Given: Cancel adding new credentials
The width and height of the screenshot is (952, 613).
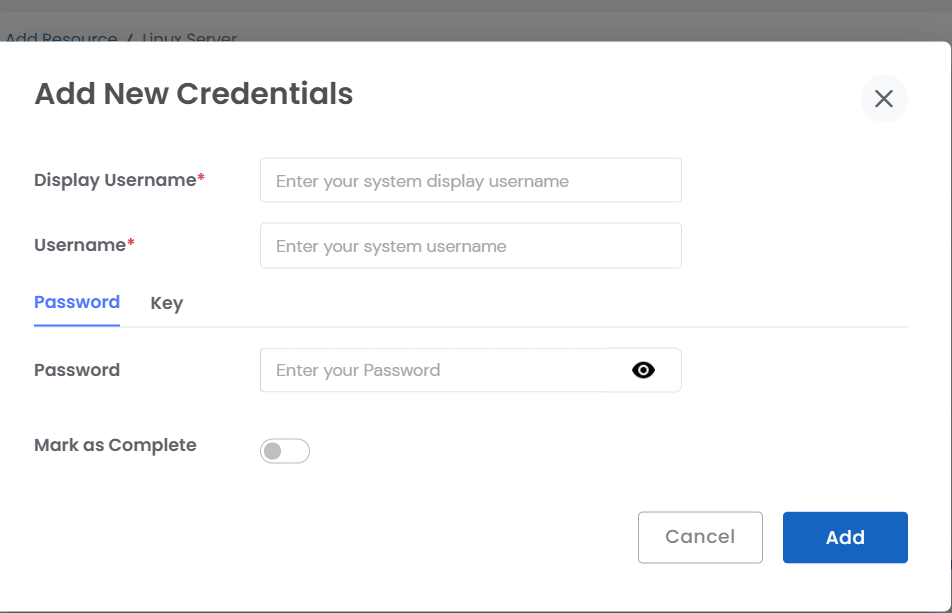Looking at the screenshot, I should [700, 537].
